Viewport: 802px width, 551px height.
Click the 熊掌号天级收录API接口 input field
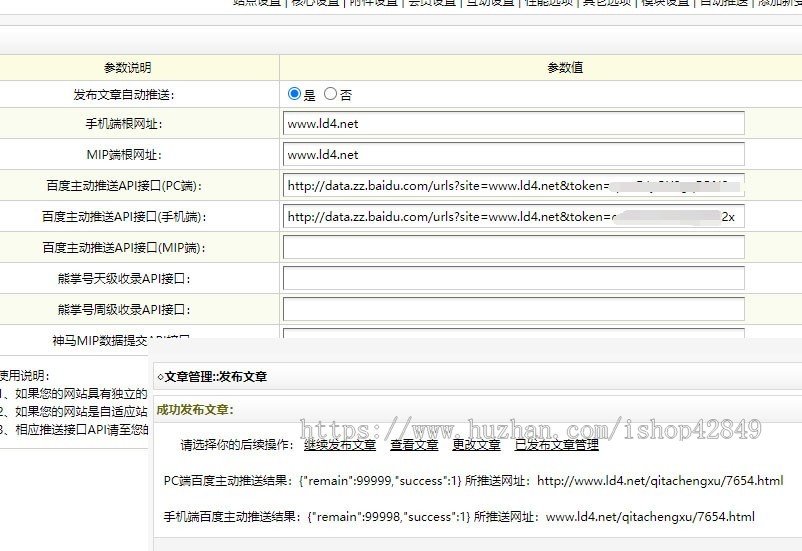click(x=514, y=278)
